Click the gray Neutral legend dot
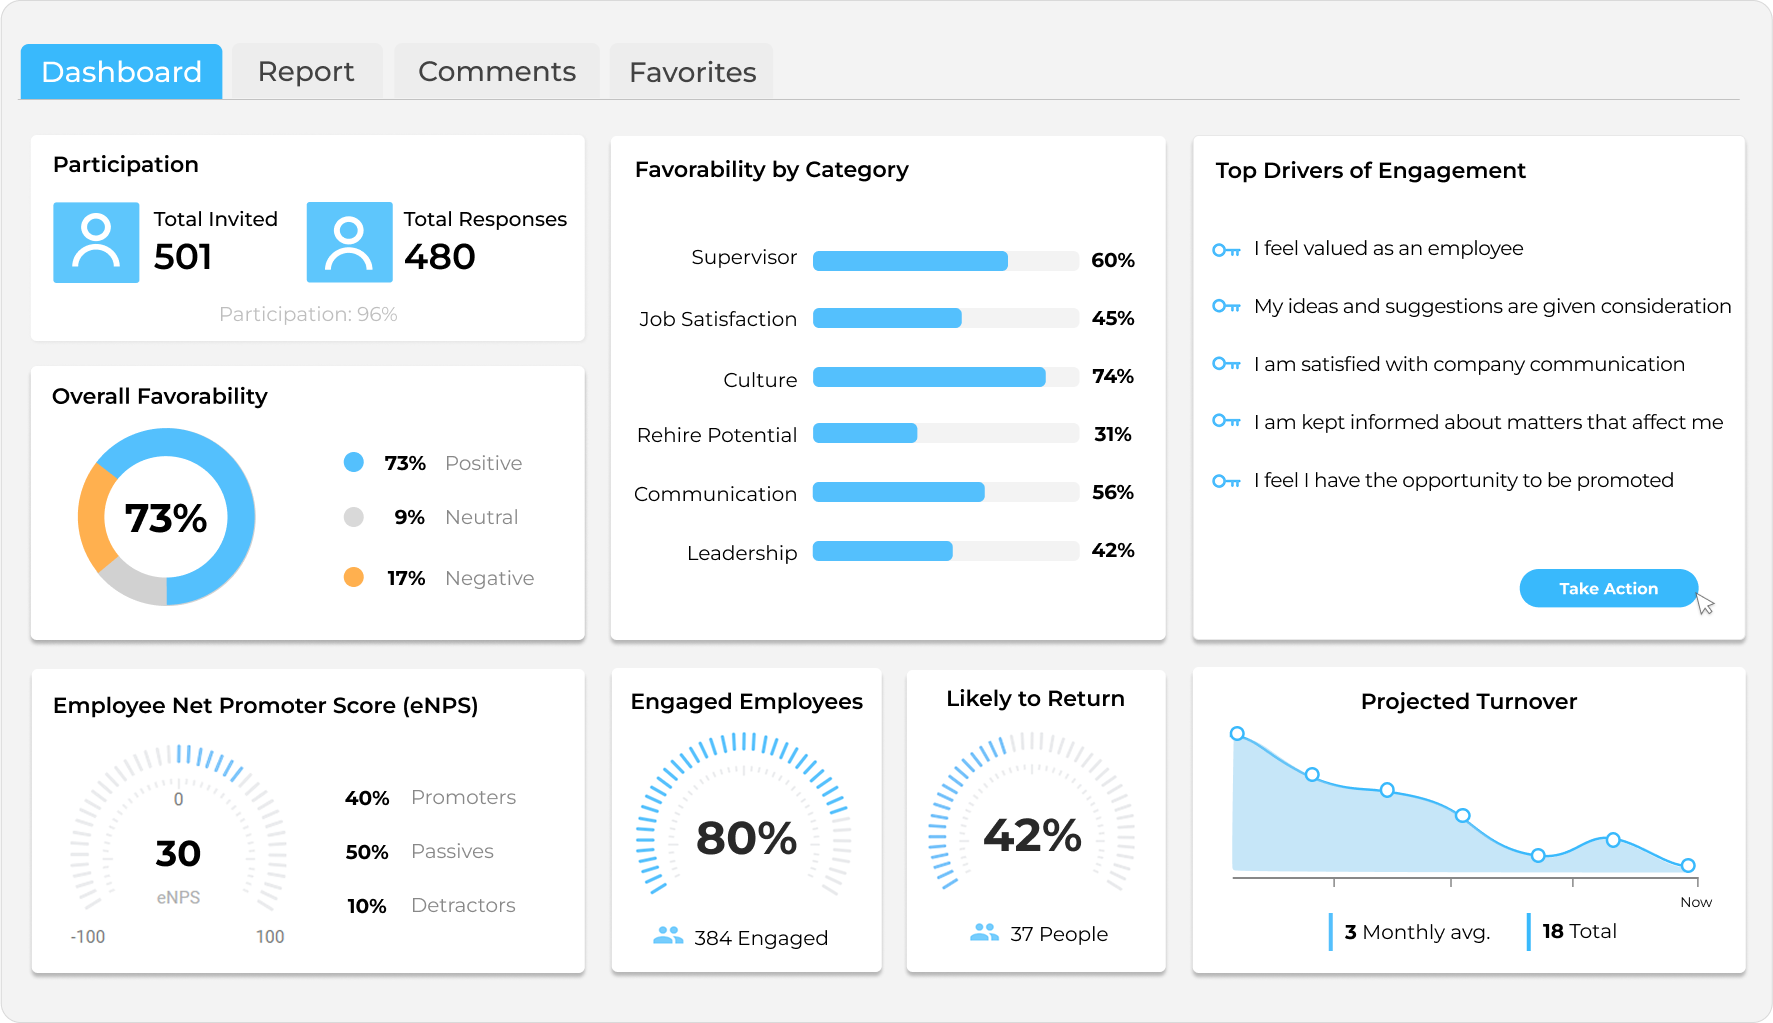Screen dimensions: 1773x1023 (354, 517)
